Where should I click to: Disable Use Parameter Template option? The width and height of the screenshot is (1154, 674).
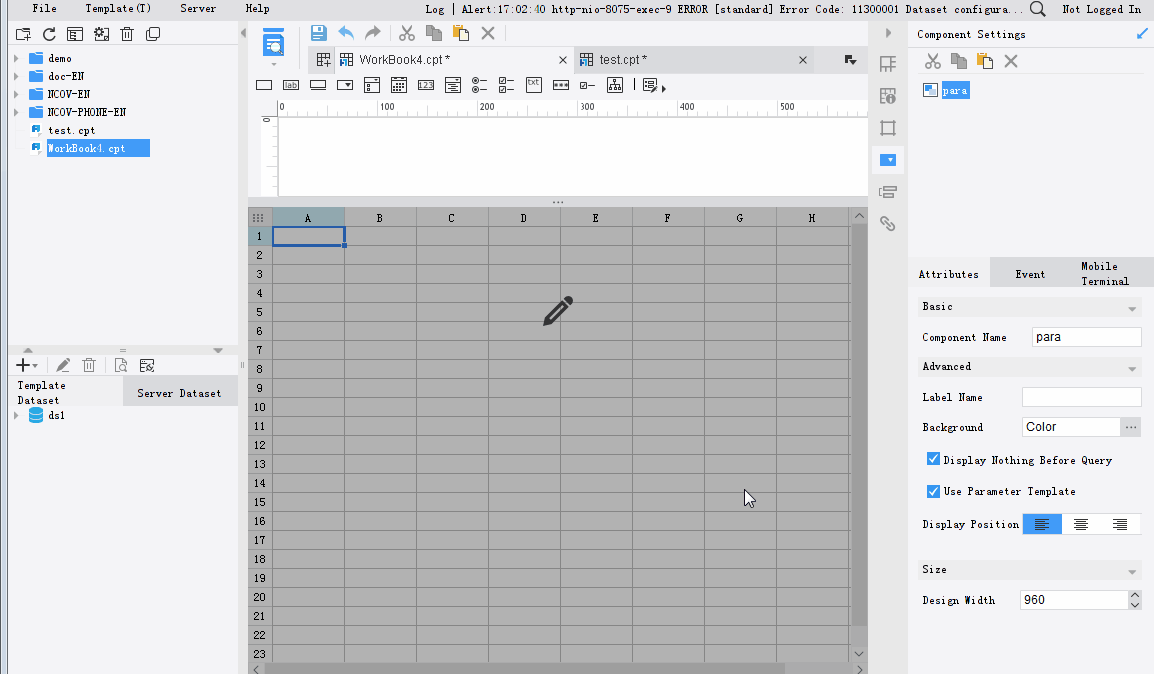[933, 491]
